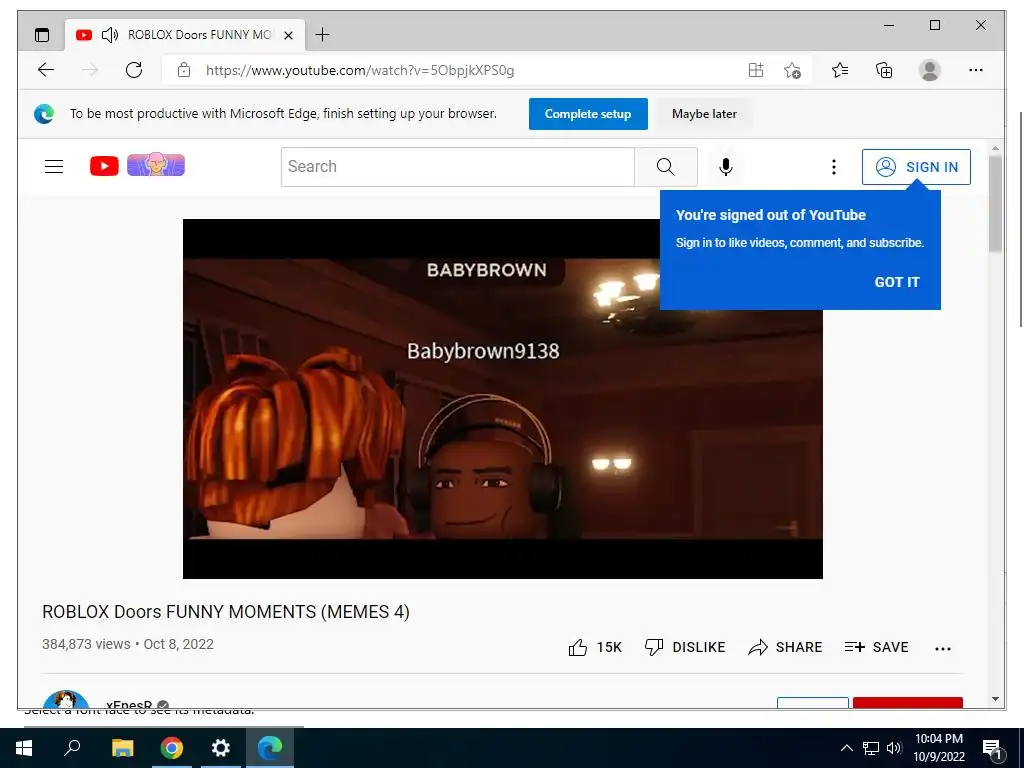The image size is (1024, 768).
Task: Open File Explorer from taskbar
Action: 122,748
